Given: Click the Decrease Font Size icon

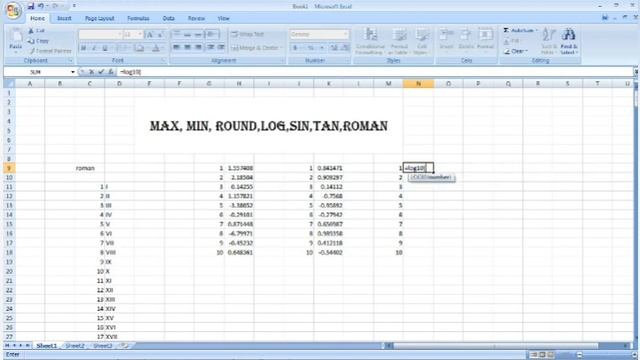Looking at the screenshot, I should point(160,35).
